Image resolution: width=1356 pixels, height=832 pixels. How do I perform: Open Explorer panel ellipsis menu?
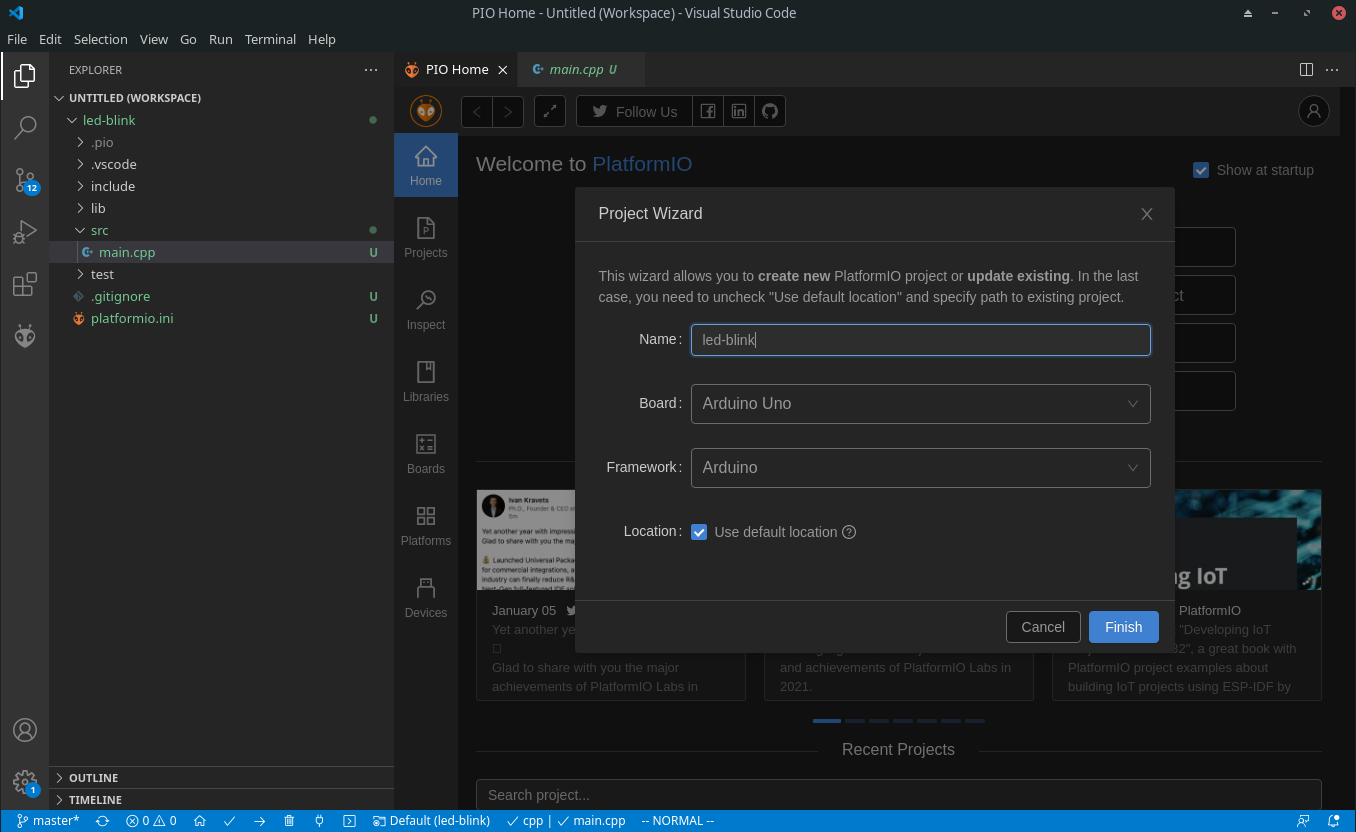point(371,70)
